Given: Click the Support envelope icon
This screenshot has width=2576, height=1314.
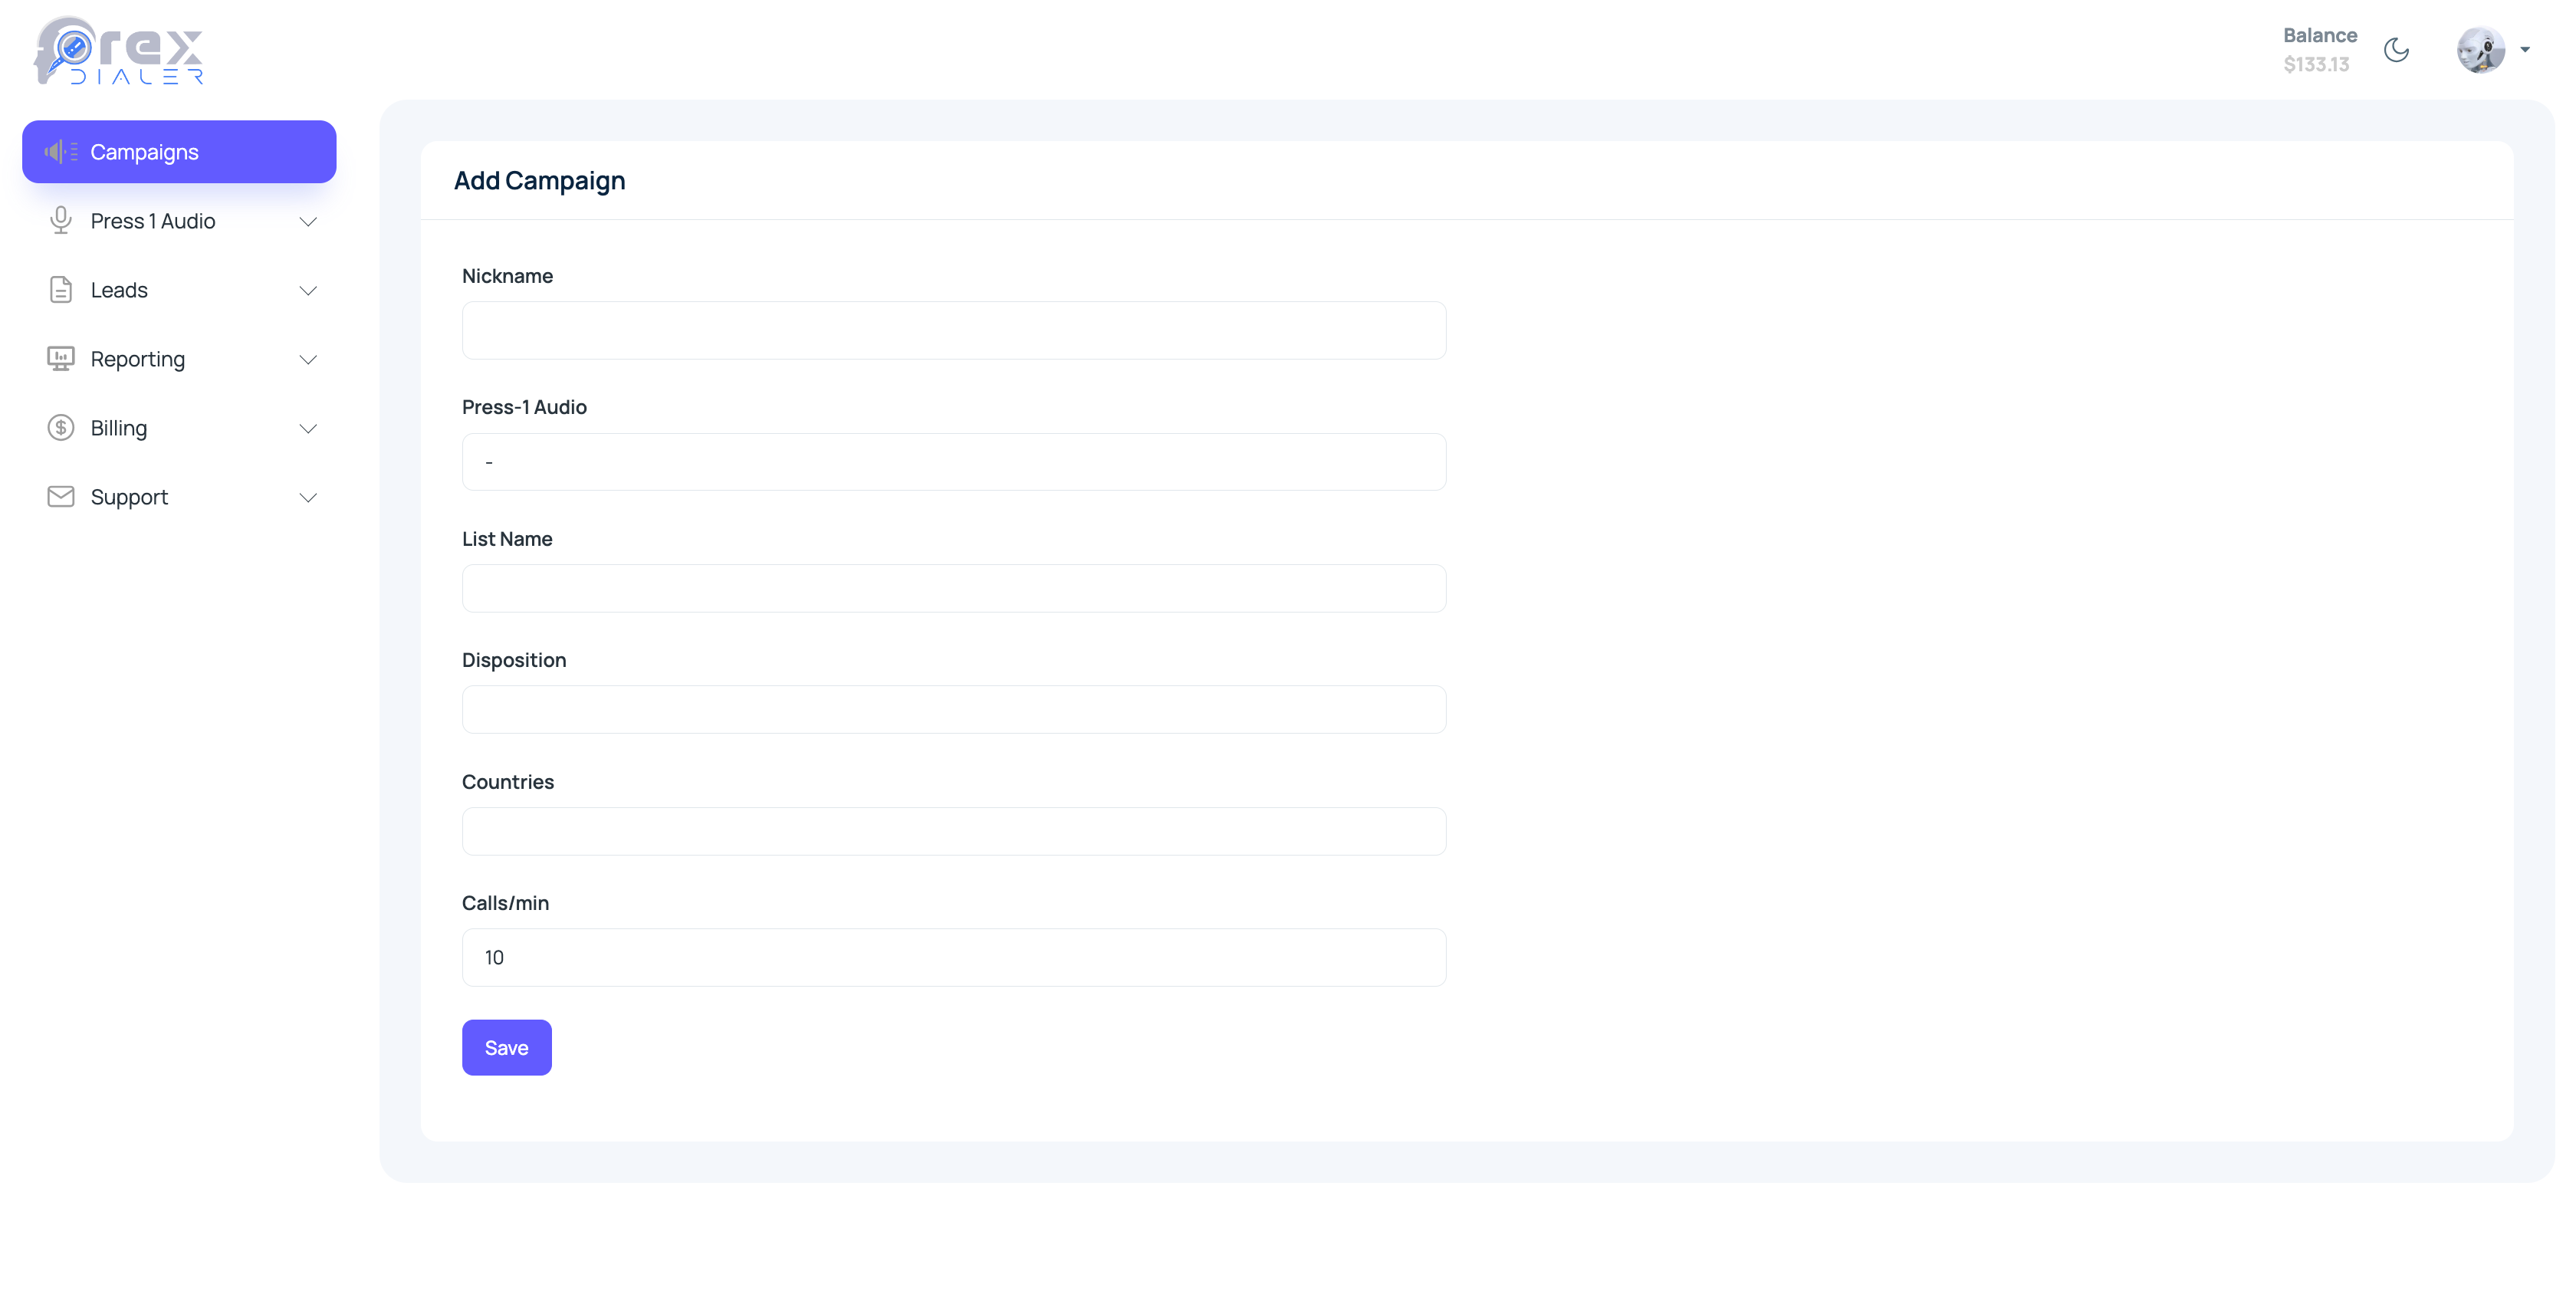Looking at the screenshot, I should [x=60, y=497].
